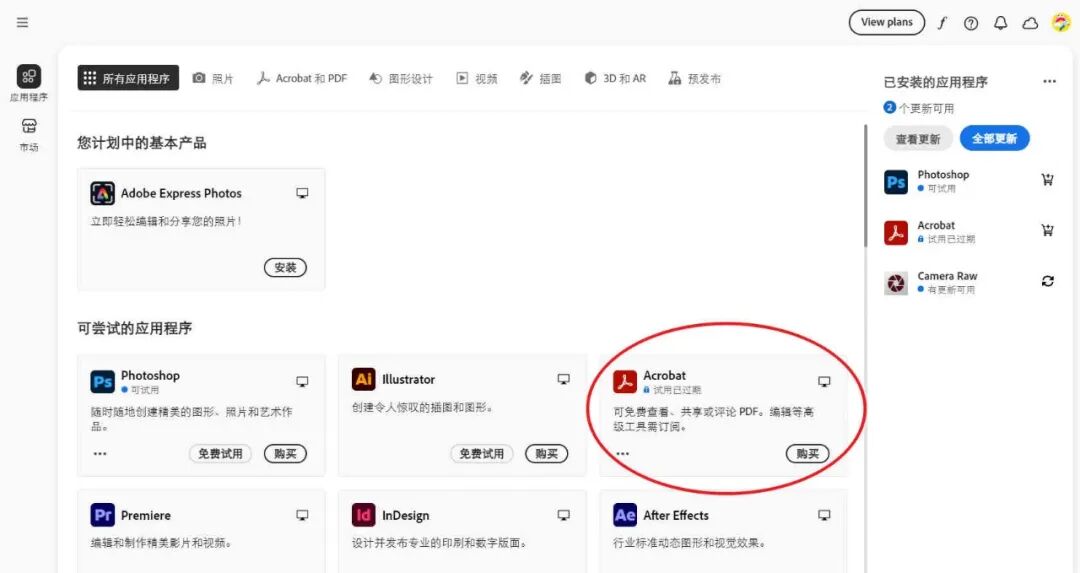
Task: Open the help question mark icon
Action: click(971, 23)
